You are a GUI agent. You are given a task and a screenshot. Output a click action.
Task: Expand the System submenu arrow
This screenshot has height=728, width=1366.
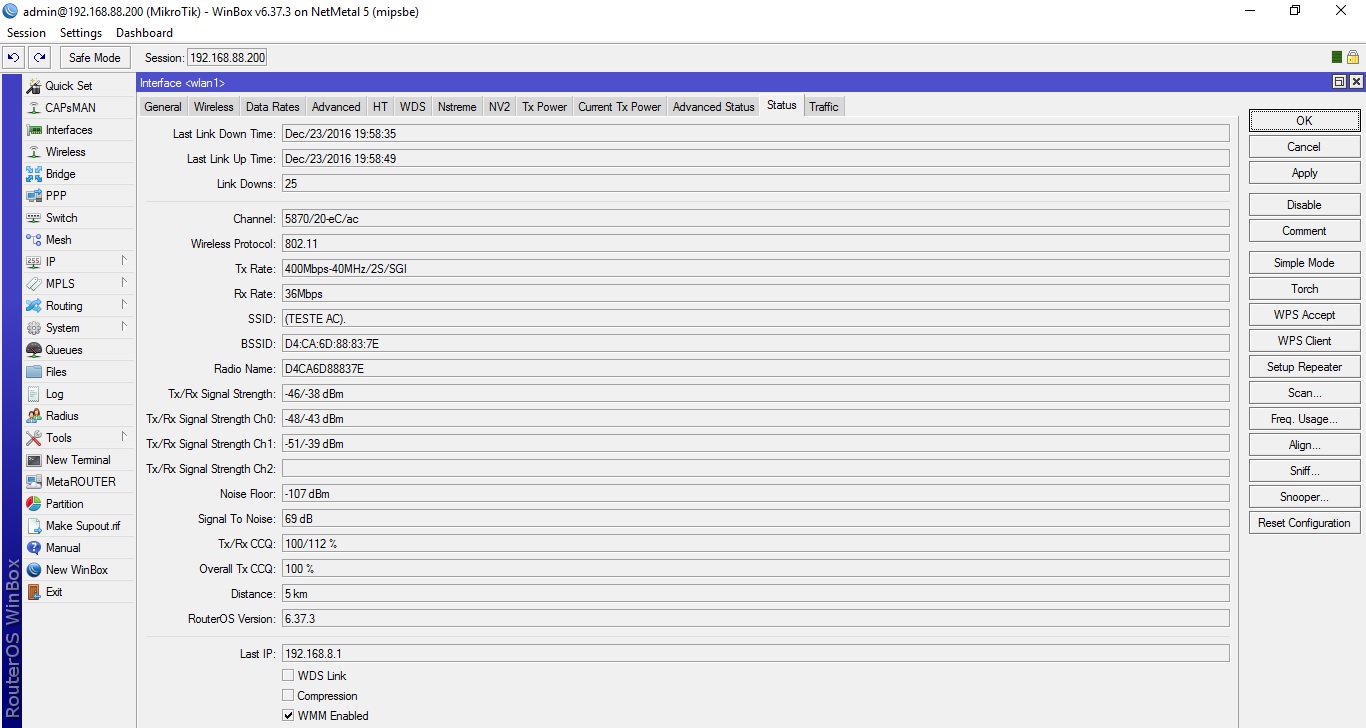[x=124, y=327]
